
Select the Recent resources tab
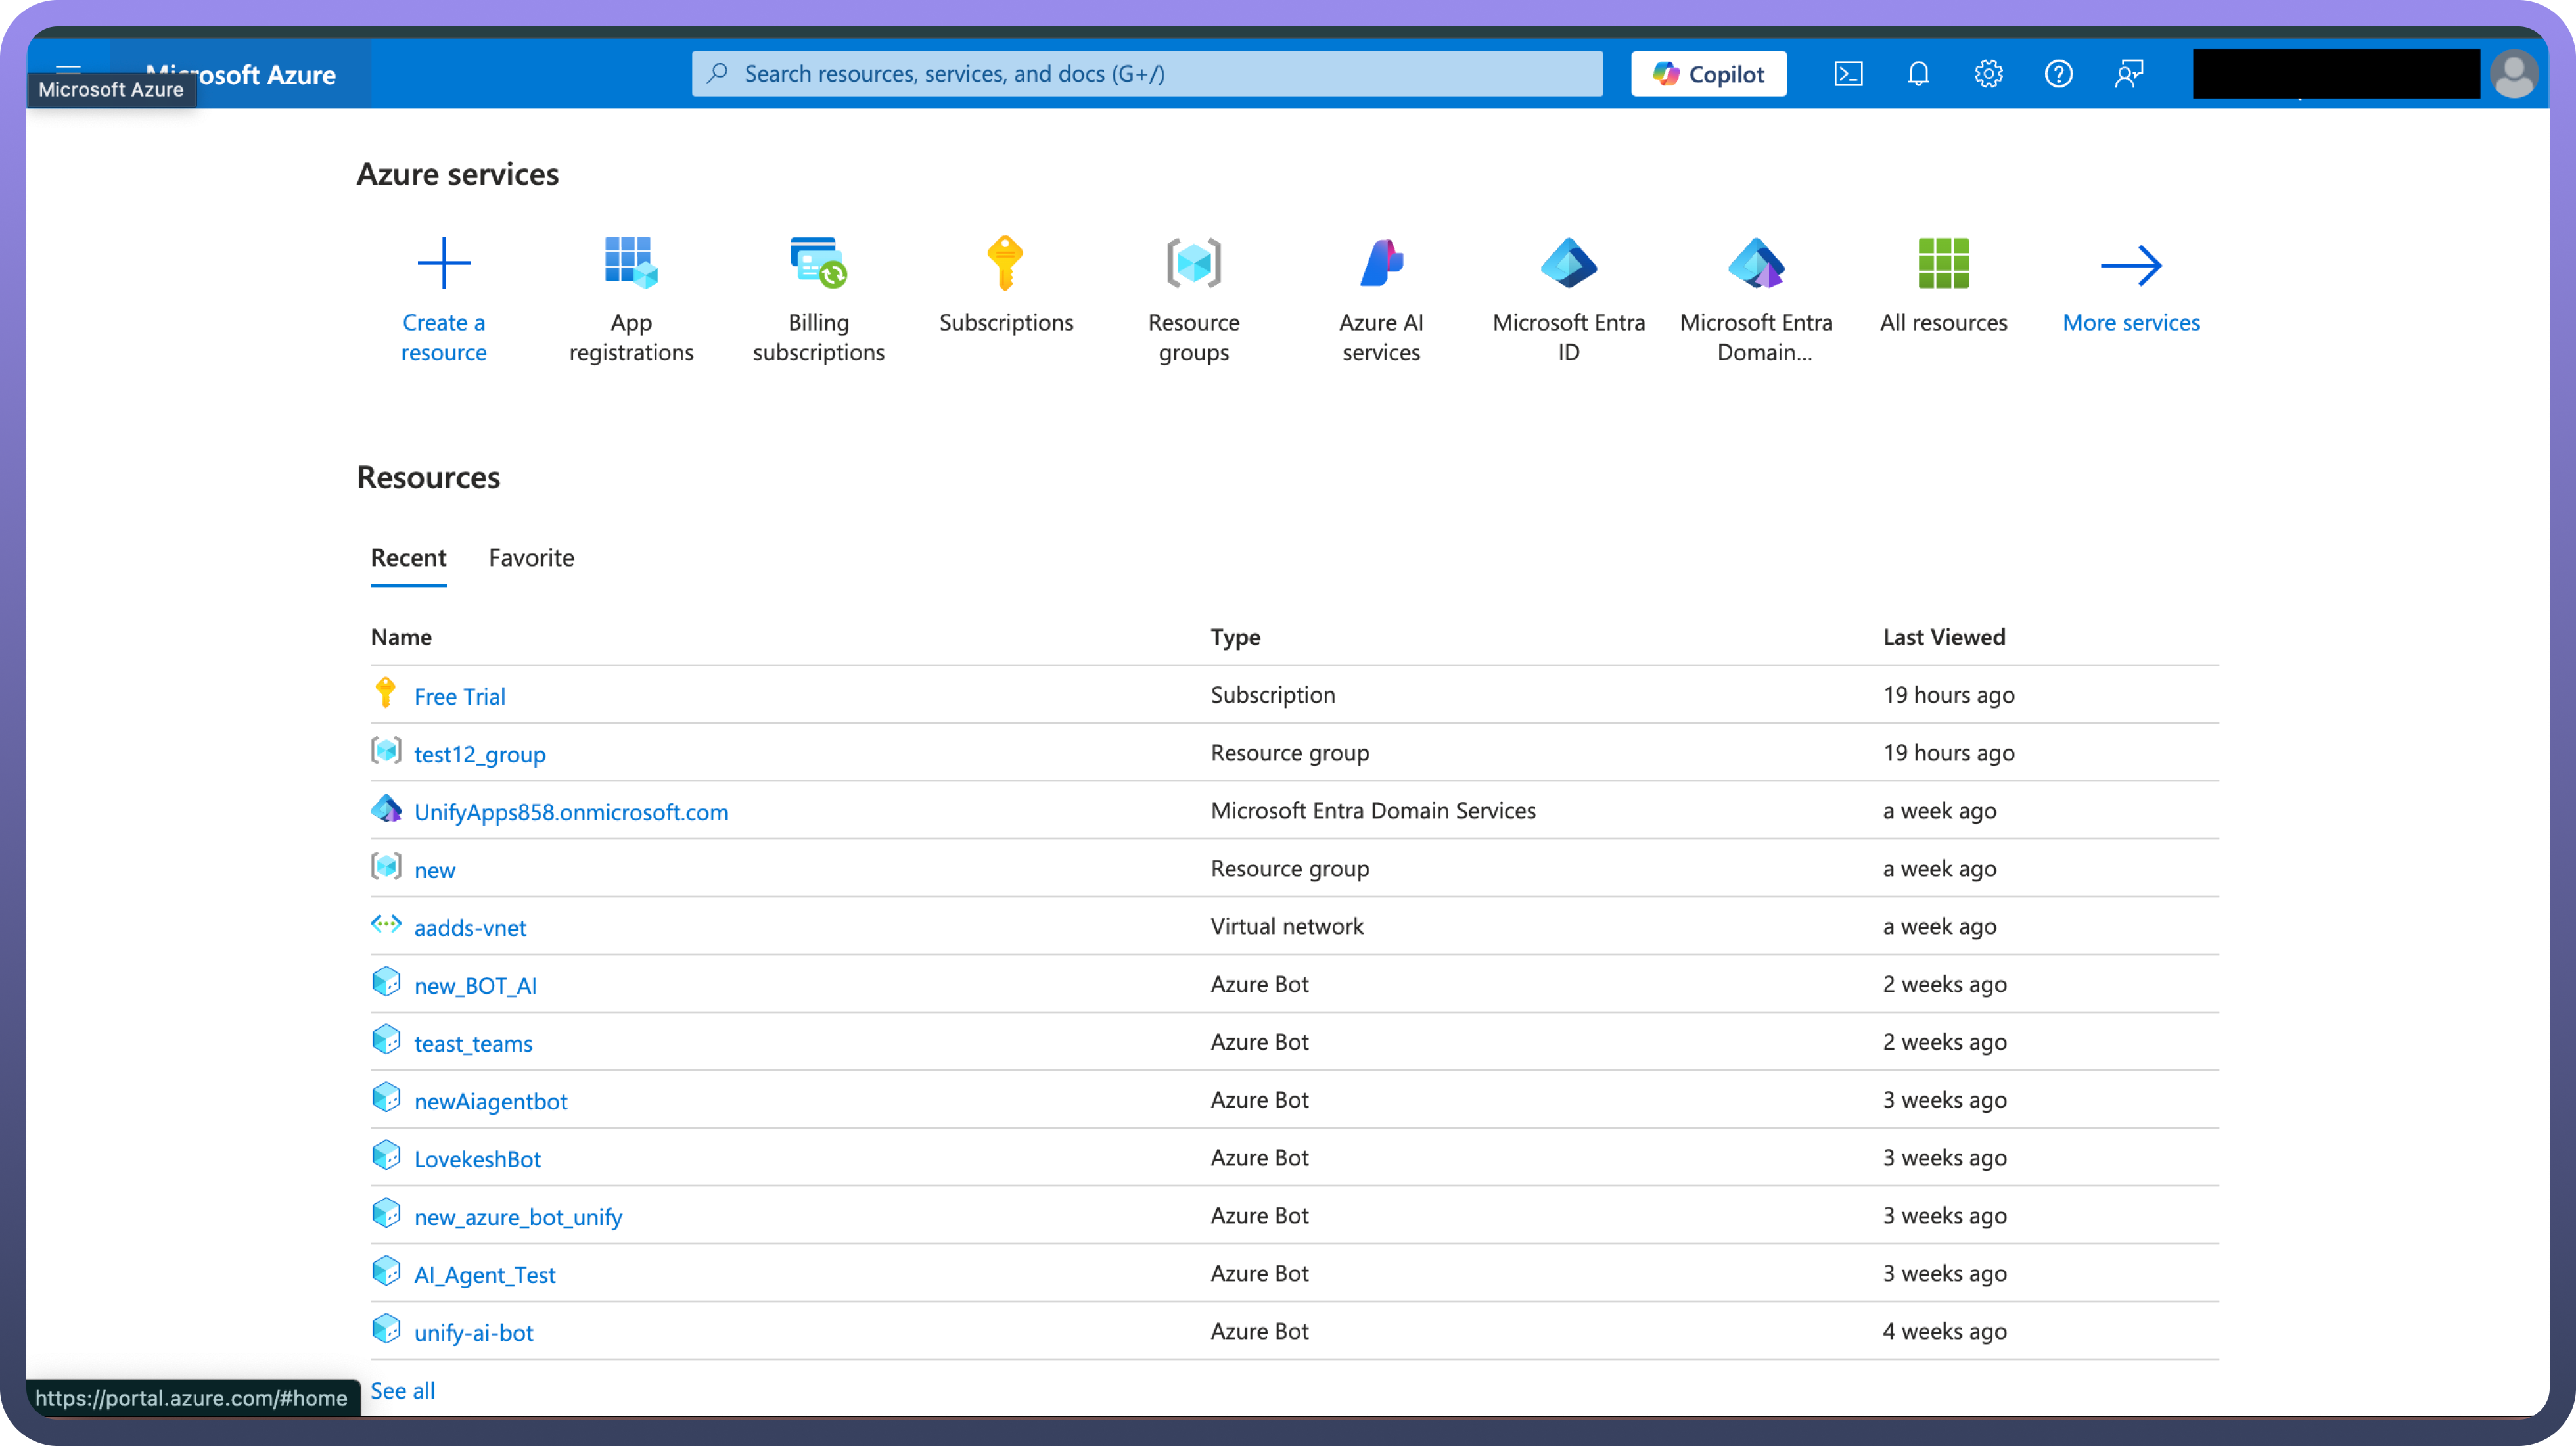point(408,558)
